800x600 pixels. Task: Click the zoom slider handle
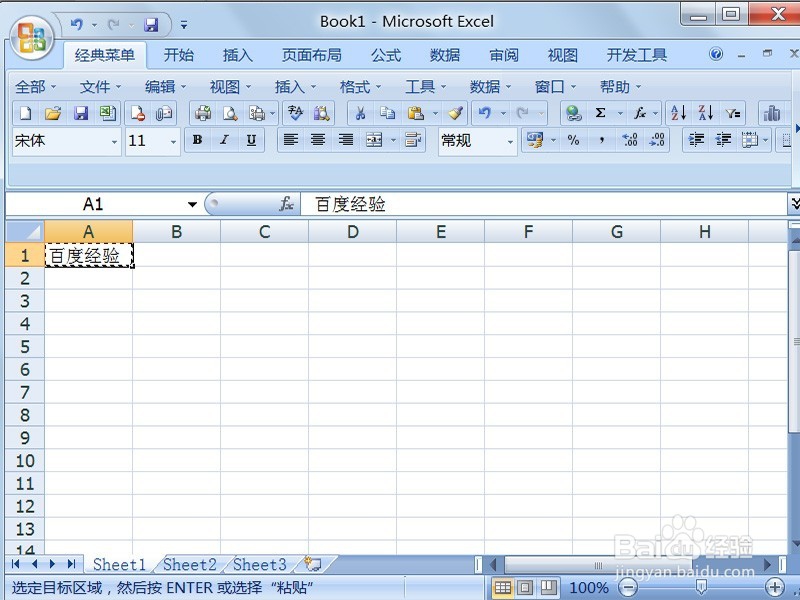point(702,588)
